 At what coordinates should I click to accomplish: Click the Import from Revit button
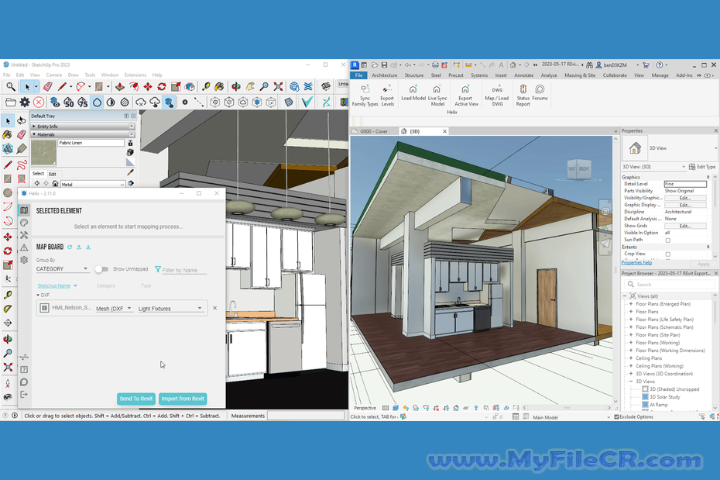183,398
